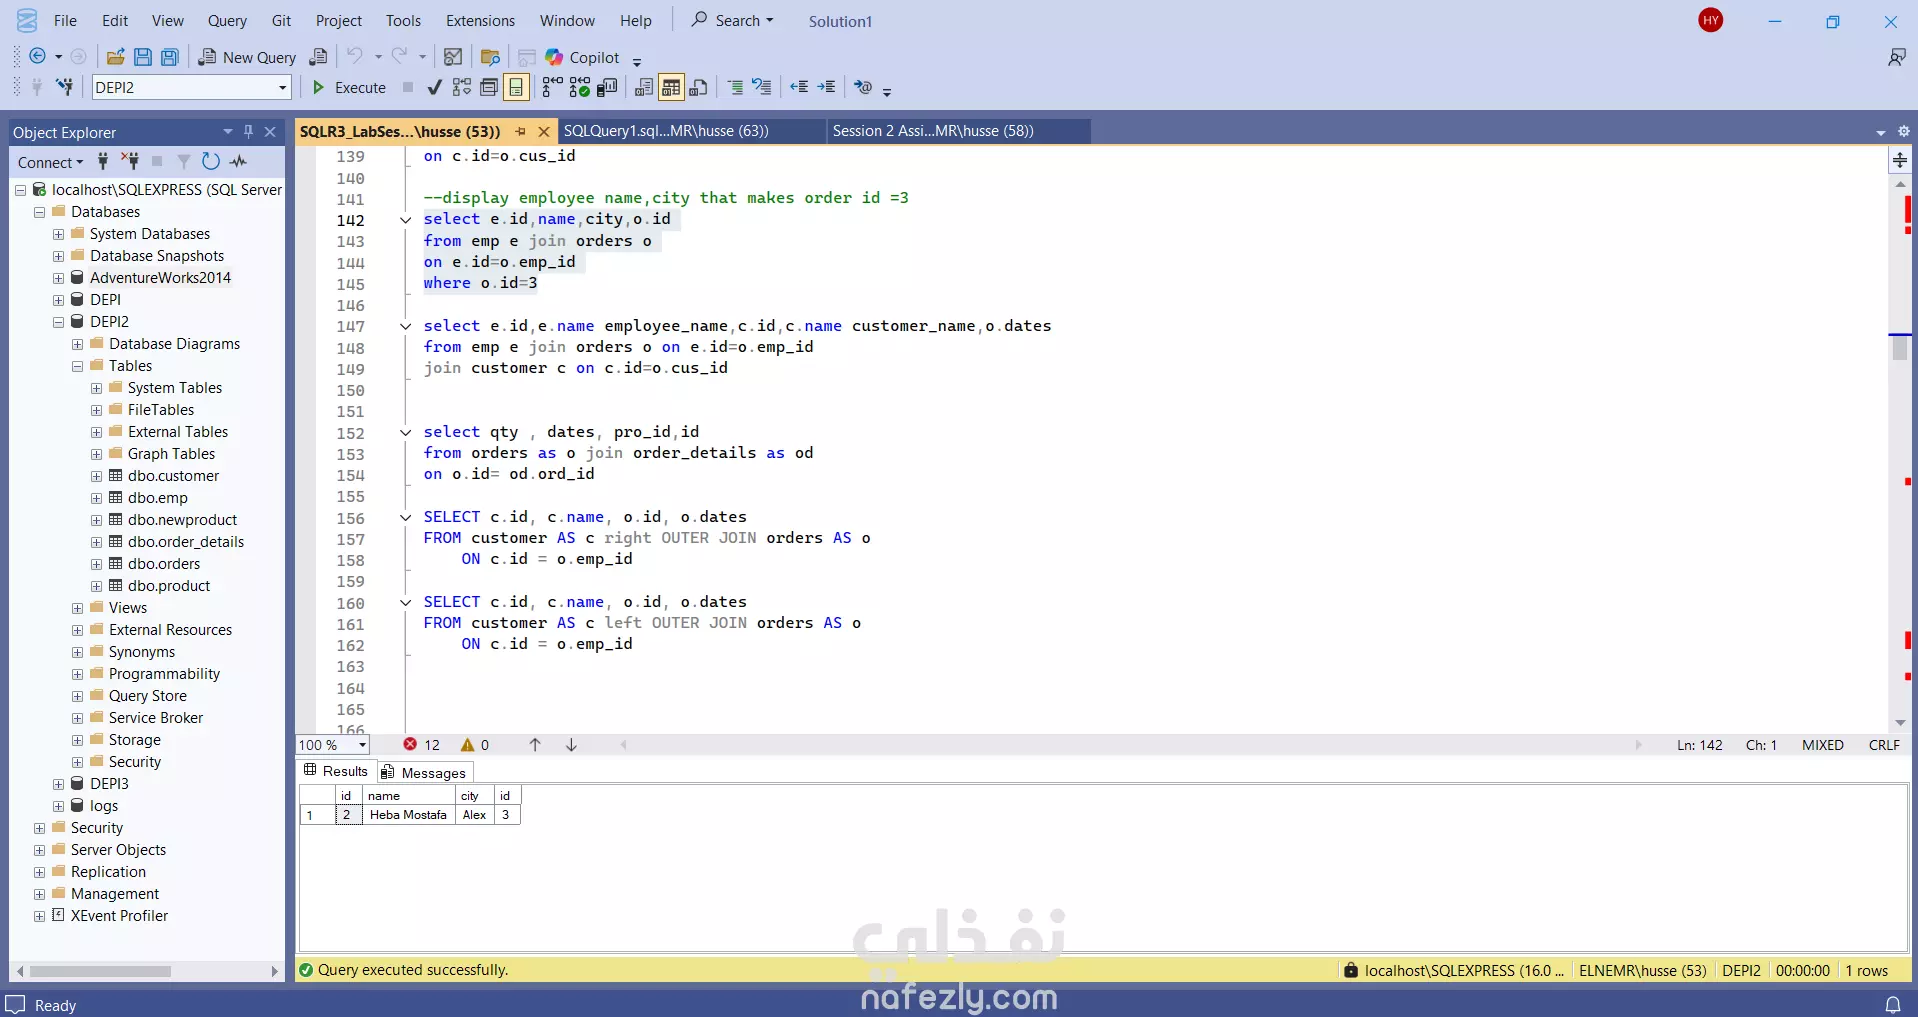This screenshot has height=1017, width=1918.
Task: Switch to the Messages tab
Action: pos(424,773)
